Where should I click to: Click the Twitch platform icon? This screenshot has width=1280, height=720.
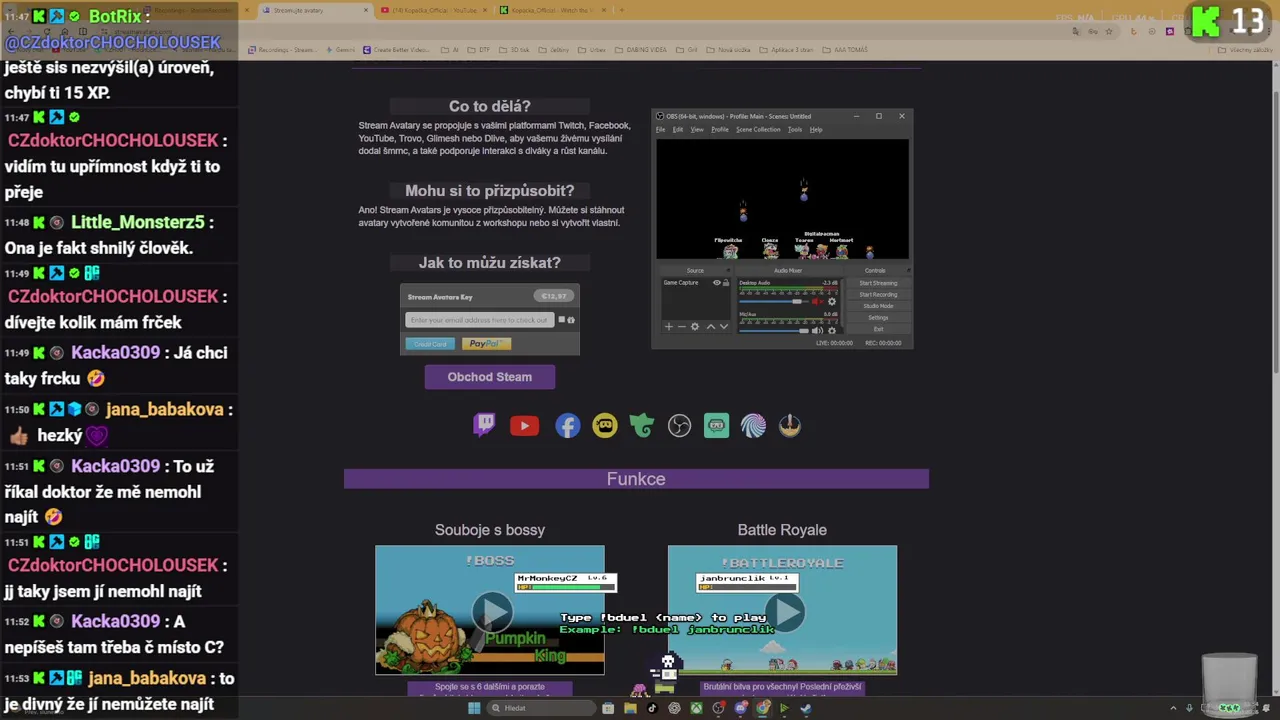484,425
